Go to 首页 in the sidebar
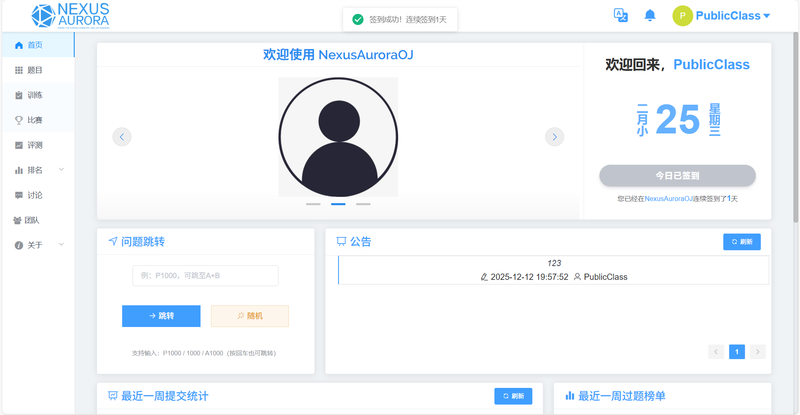The width and height of the screenshot is (800, 415). click(38, 45)
